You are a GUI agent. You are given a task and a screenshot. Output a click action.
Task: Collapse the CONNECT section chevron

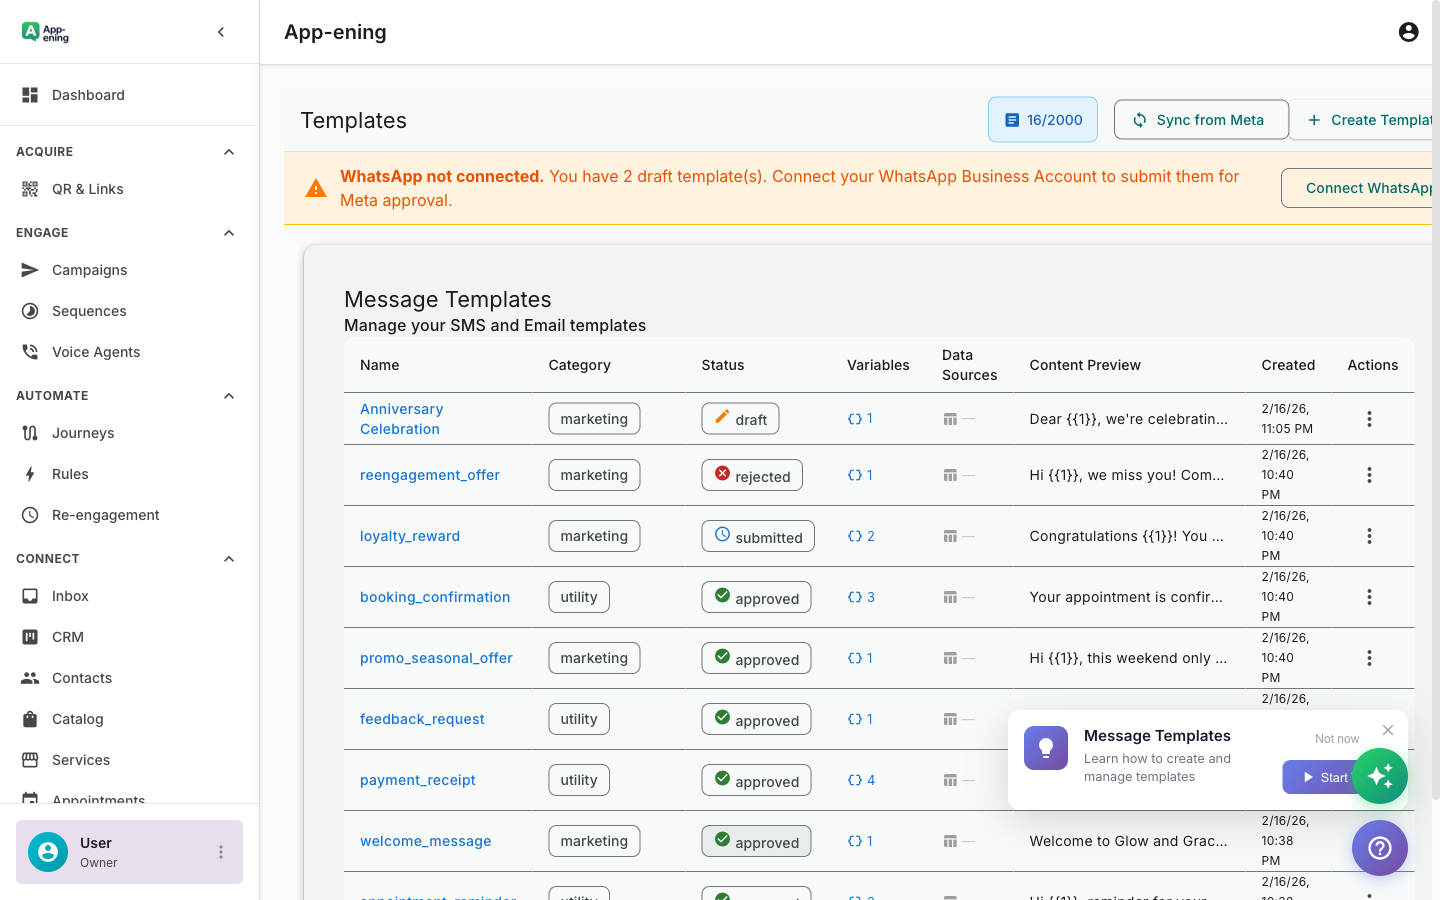[x=228, y=557]
